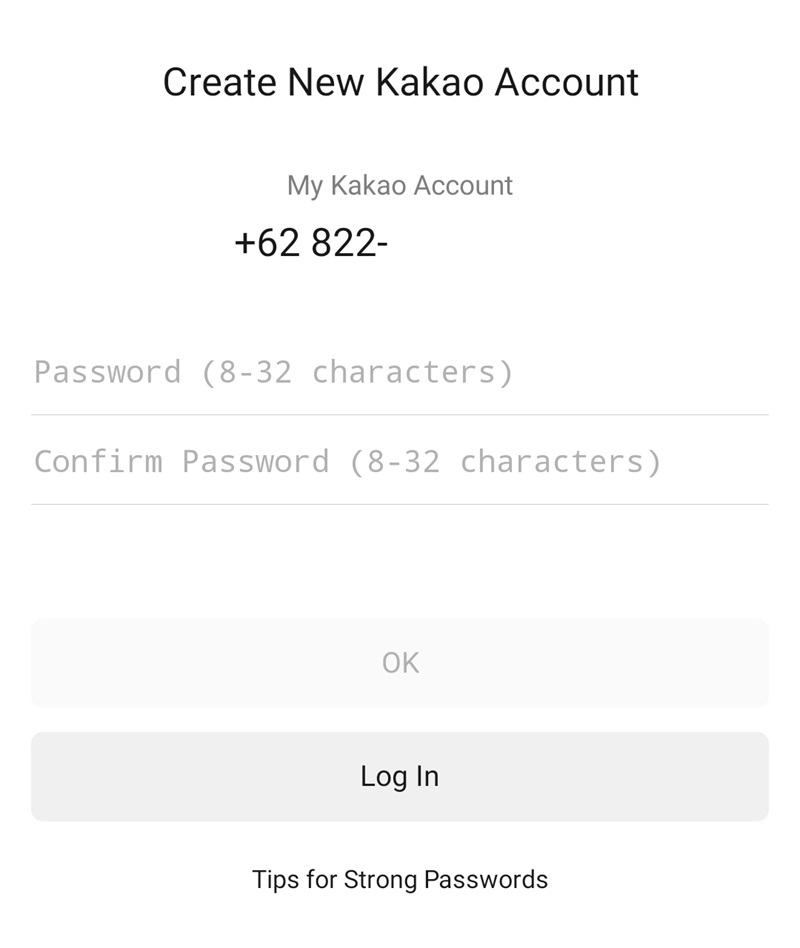Click the +62 822- phone number

tap(311, 243)
